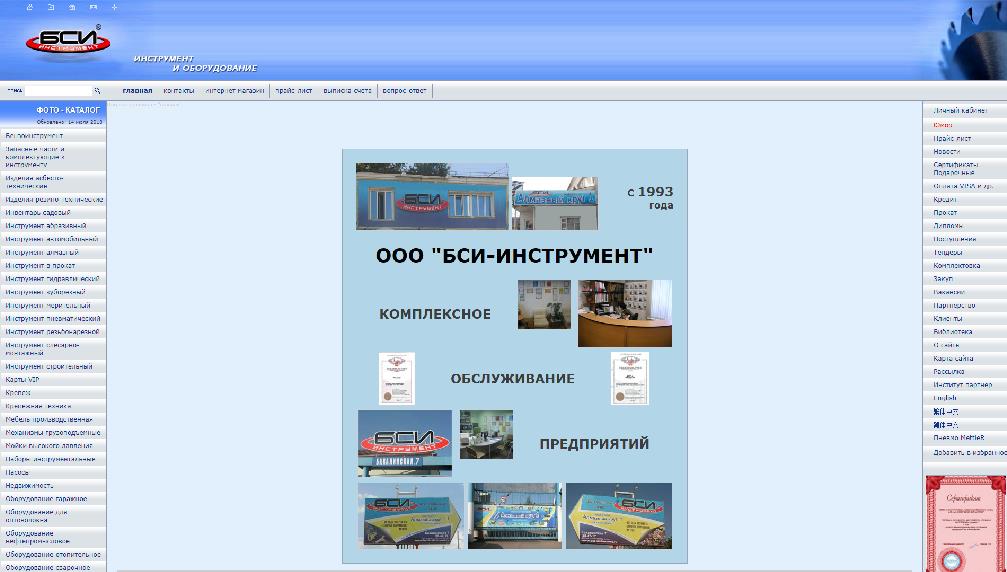Focus the site search input field
The width and height of the screenshot is (1007, 572).
click(58, 91)
